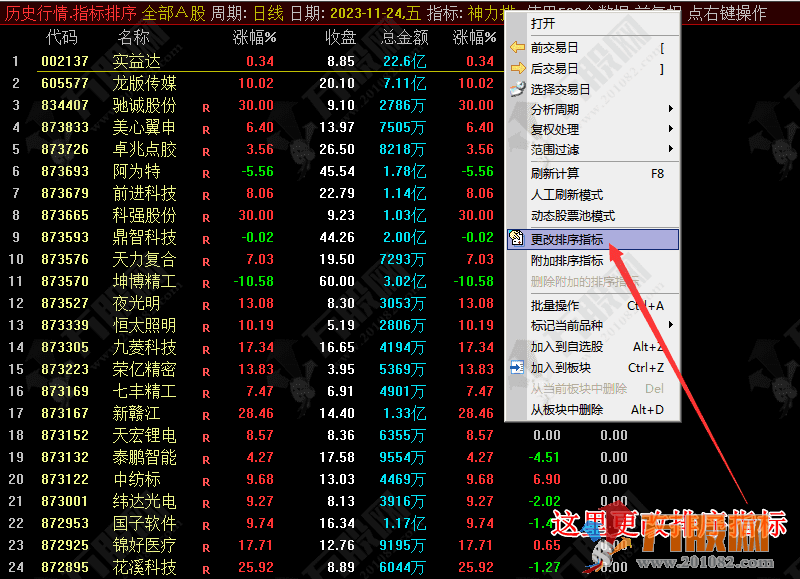The image size is (800, 579).
Task: Click the R marker next to 美心翼申
Action: (206, 130)
